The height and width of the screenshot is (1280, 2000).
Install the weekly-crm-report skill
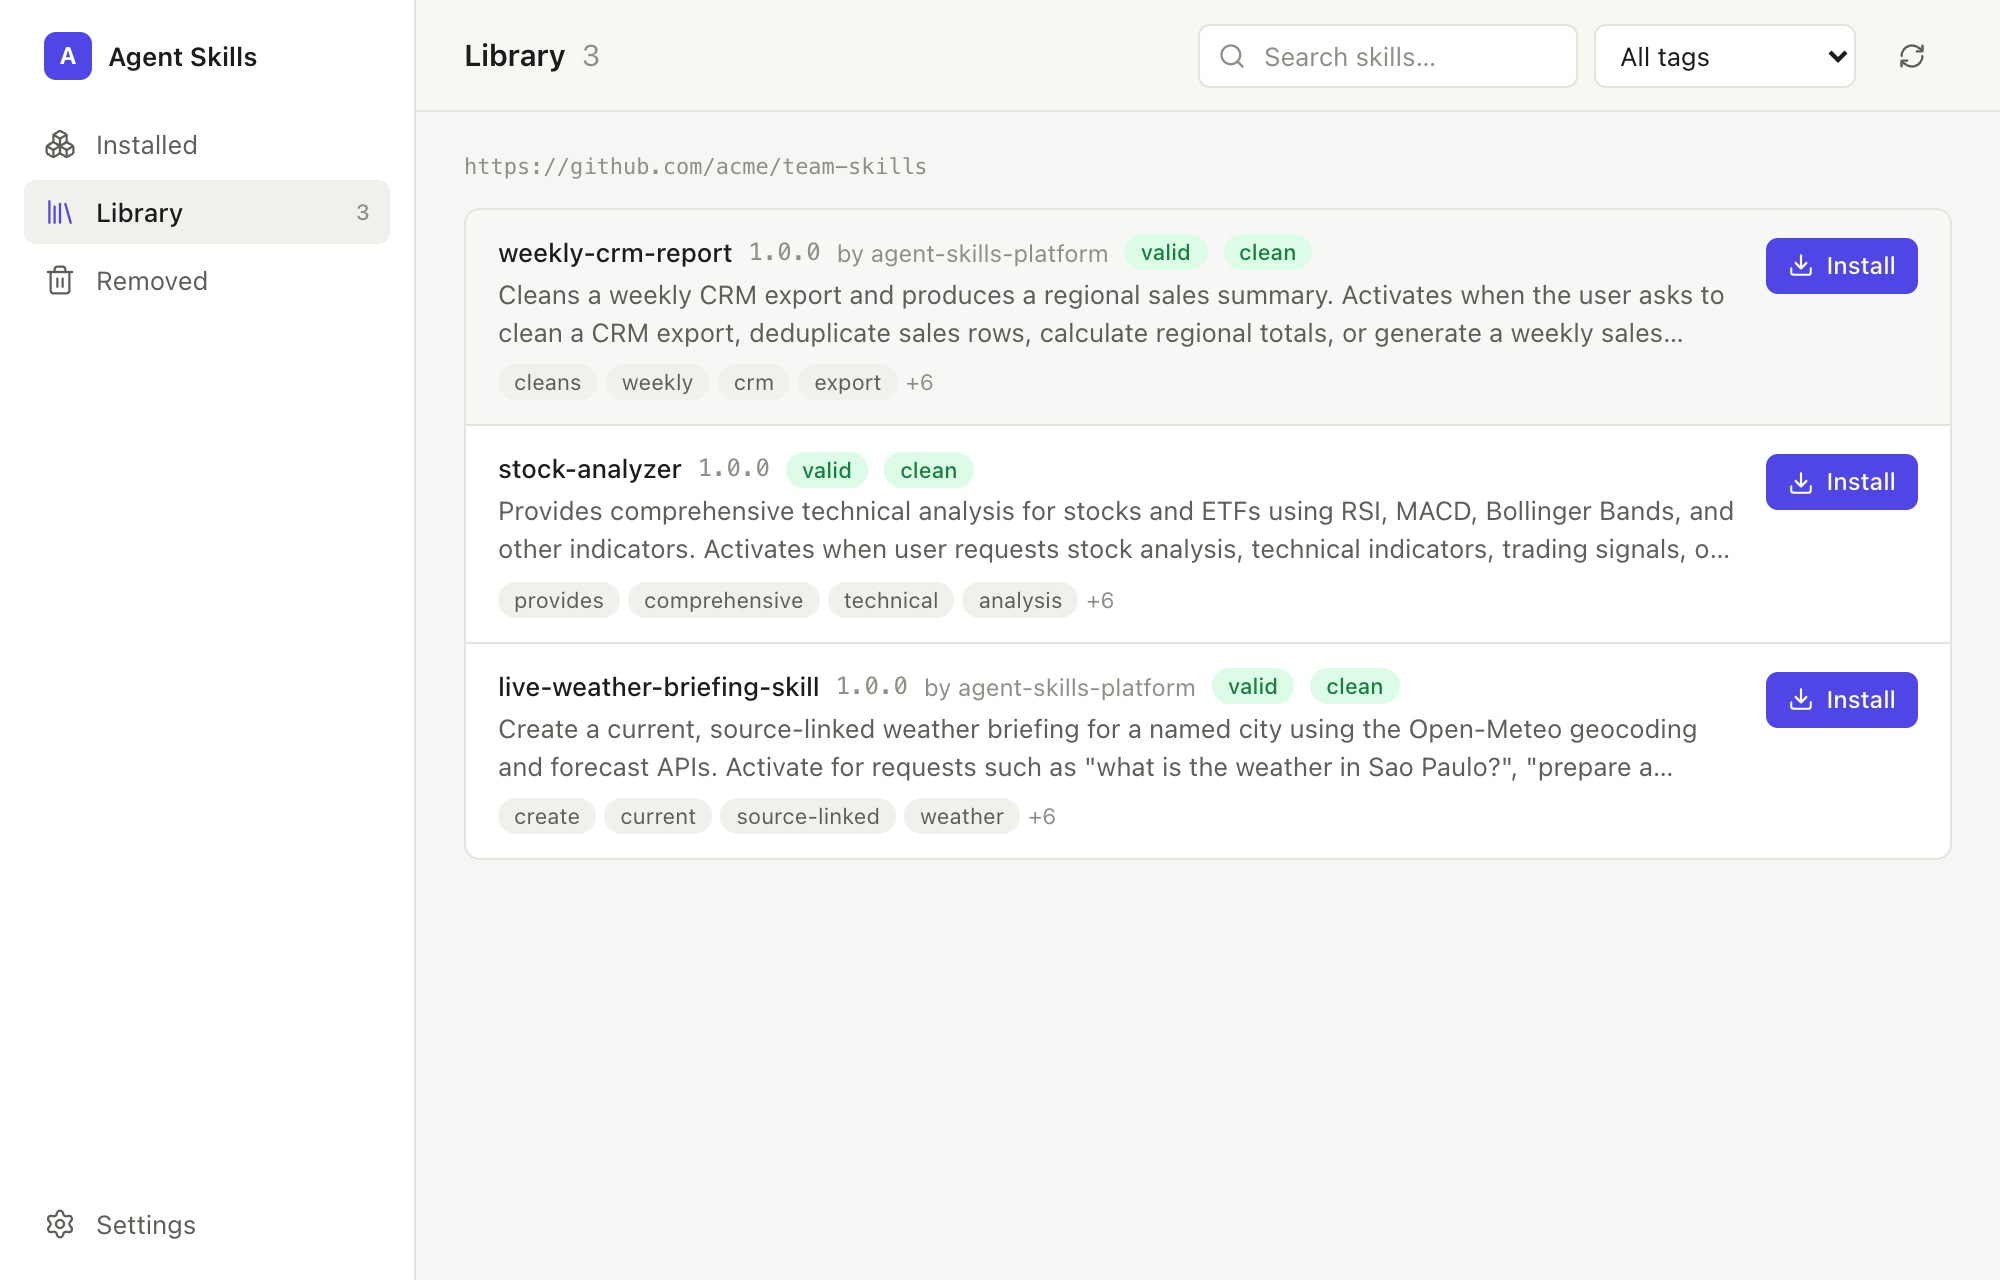[x=1842, y=266]
